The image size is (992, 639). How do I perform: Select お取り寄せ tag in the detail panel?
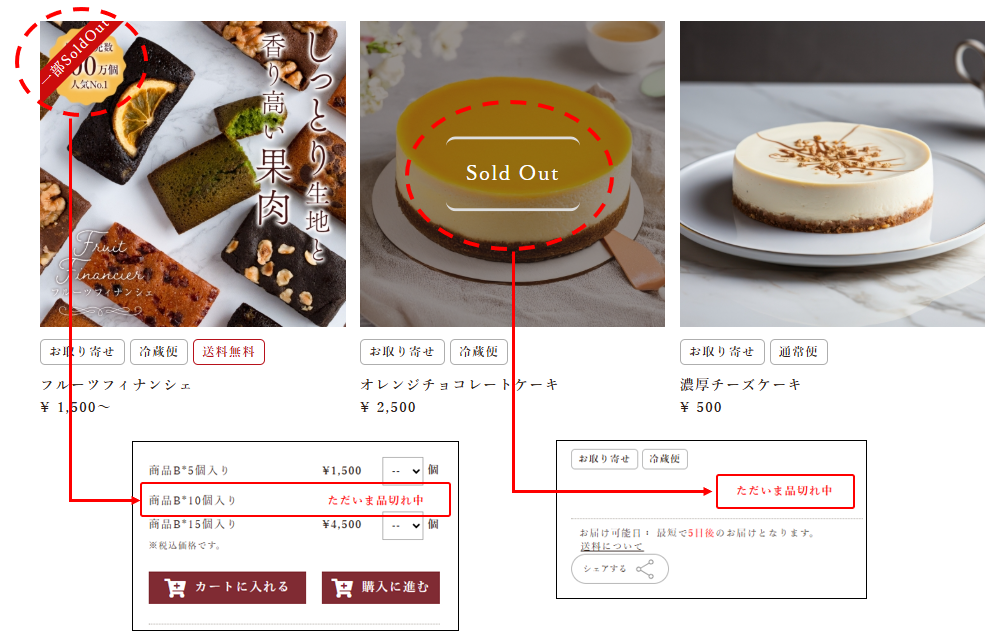604,459
